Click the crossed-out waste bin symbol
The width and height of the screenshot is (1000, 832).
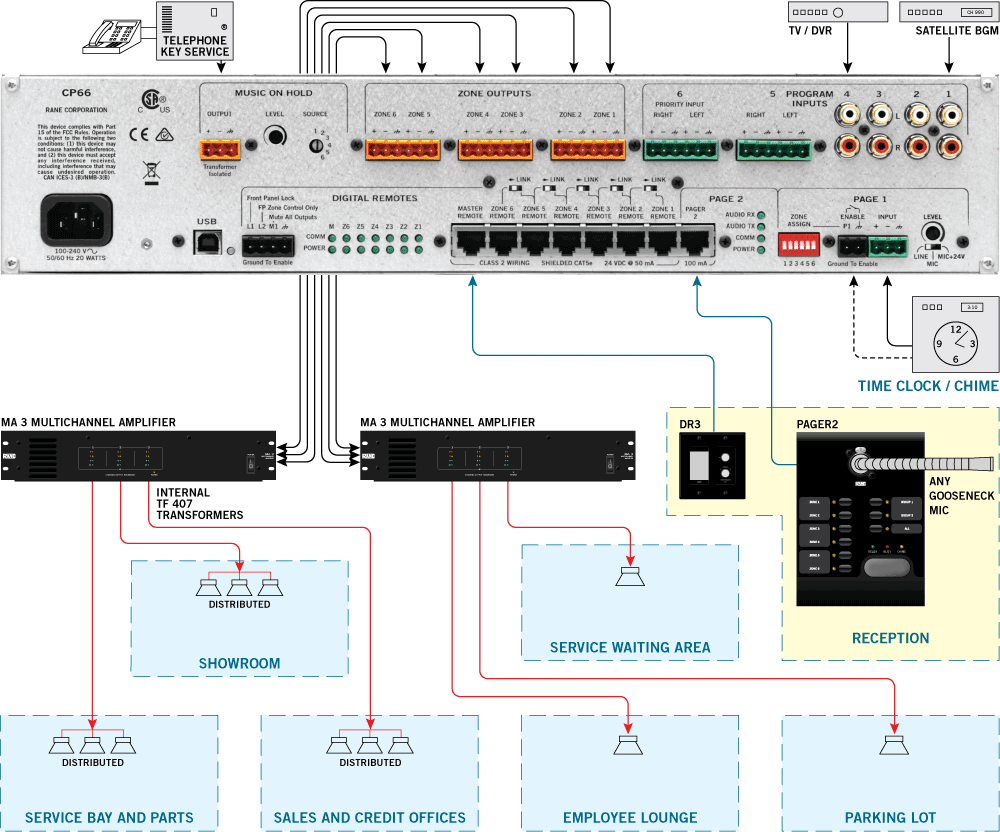point(151,172)
